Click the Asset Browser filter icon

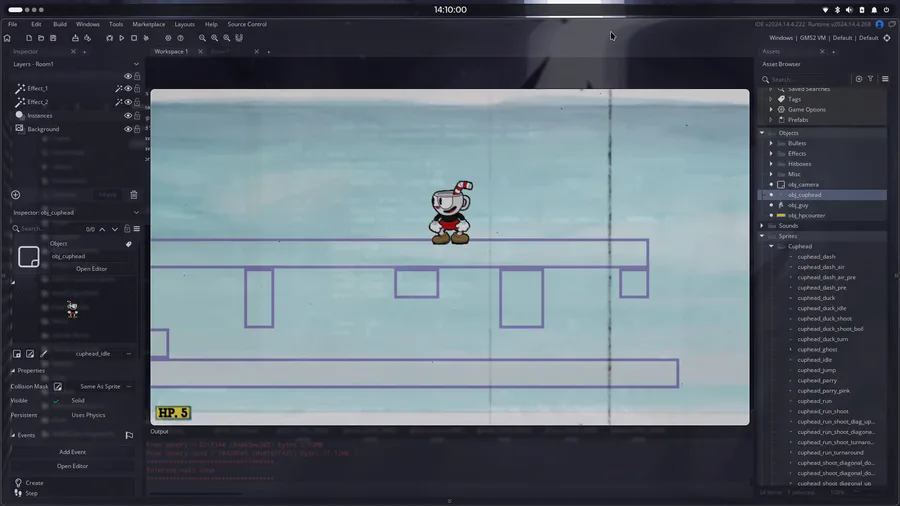[x=871, y=79]
